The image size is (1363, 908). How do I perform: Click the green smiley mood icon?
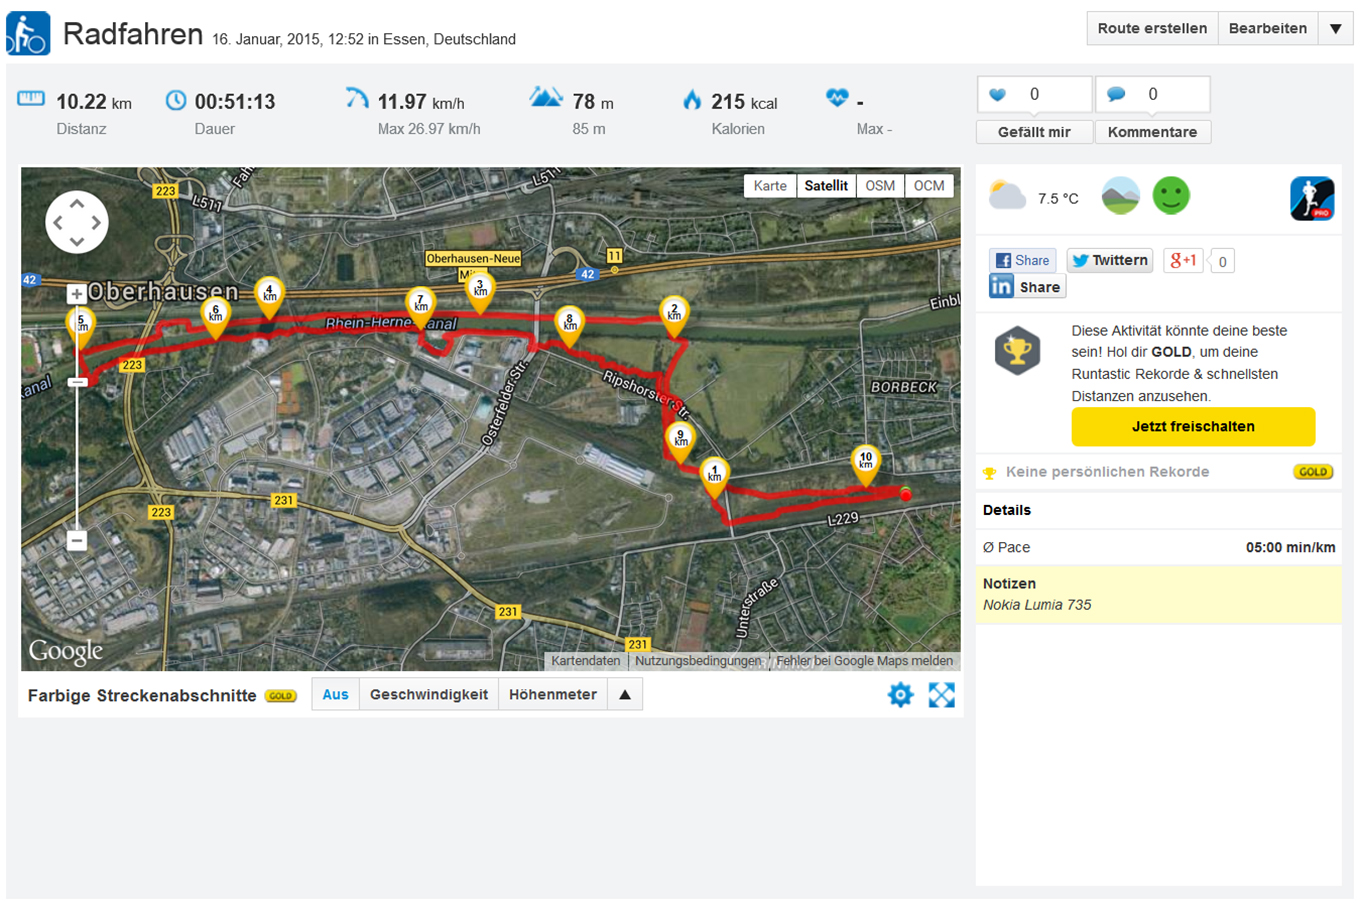pos(1171,195)
